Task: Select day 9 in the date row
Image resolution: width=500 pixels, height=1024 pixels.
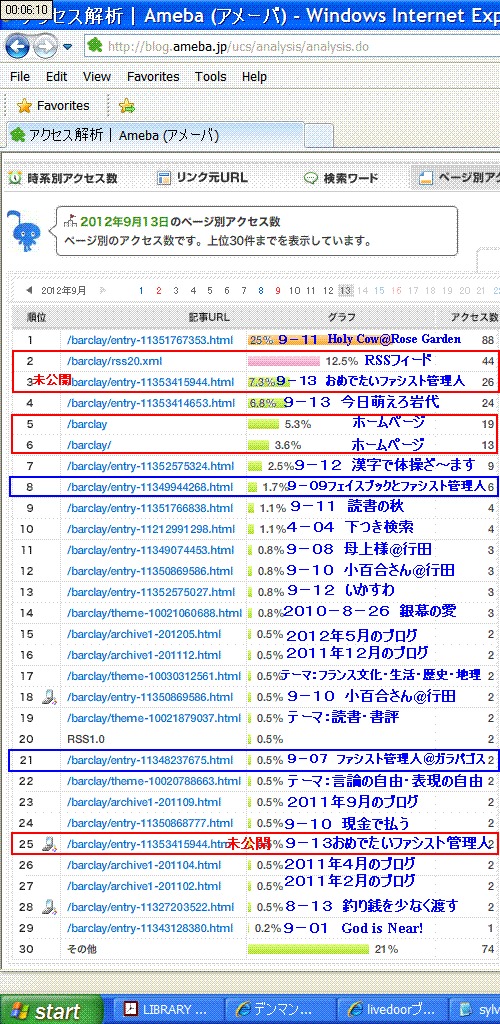Action: click(x=278, y=290)
